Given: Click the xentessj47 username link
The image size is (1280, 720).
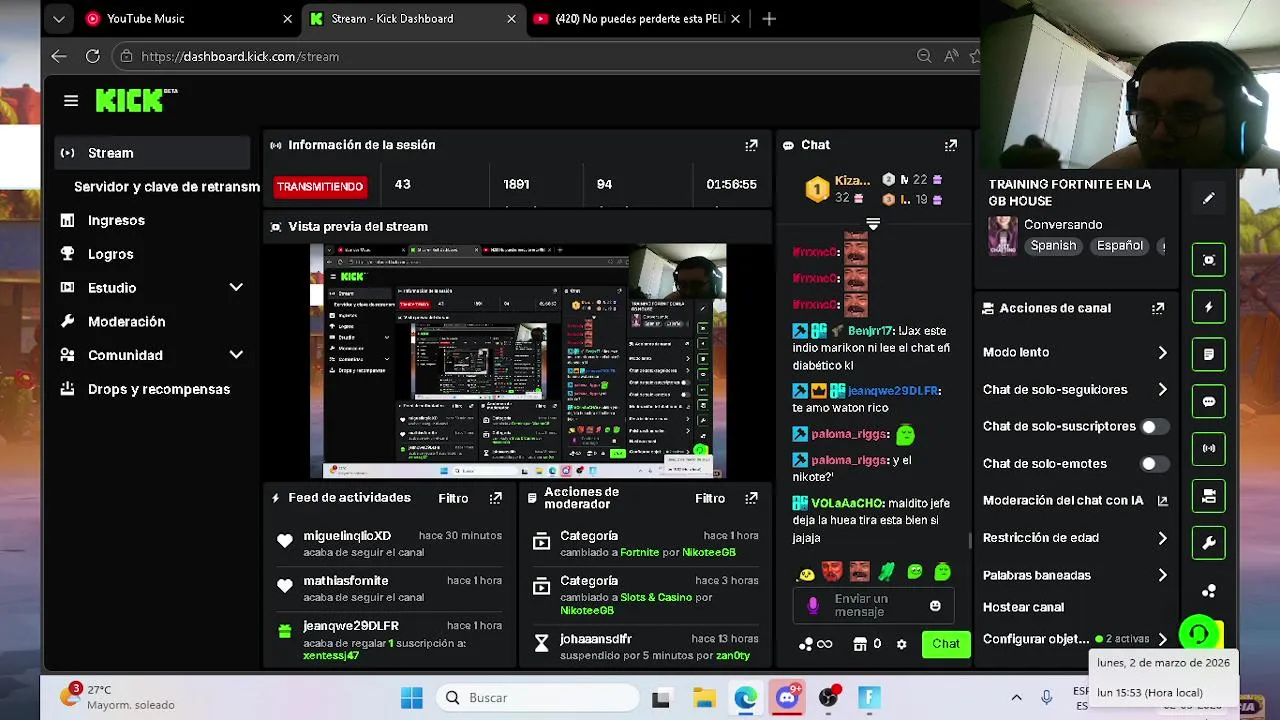Looking at the screenshot, I should coord(331,656).
